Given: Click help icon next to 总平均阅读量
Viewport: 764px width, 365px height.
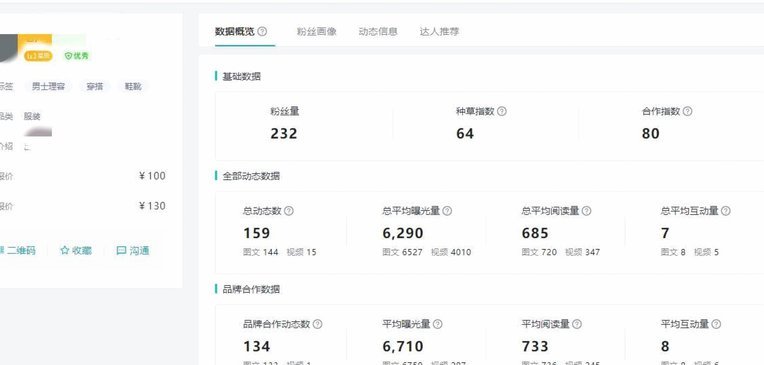Looking at the screenshot, I should 587,211.
